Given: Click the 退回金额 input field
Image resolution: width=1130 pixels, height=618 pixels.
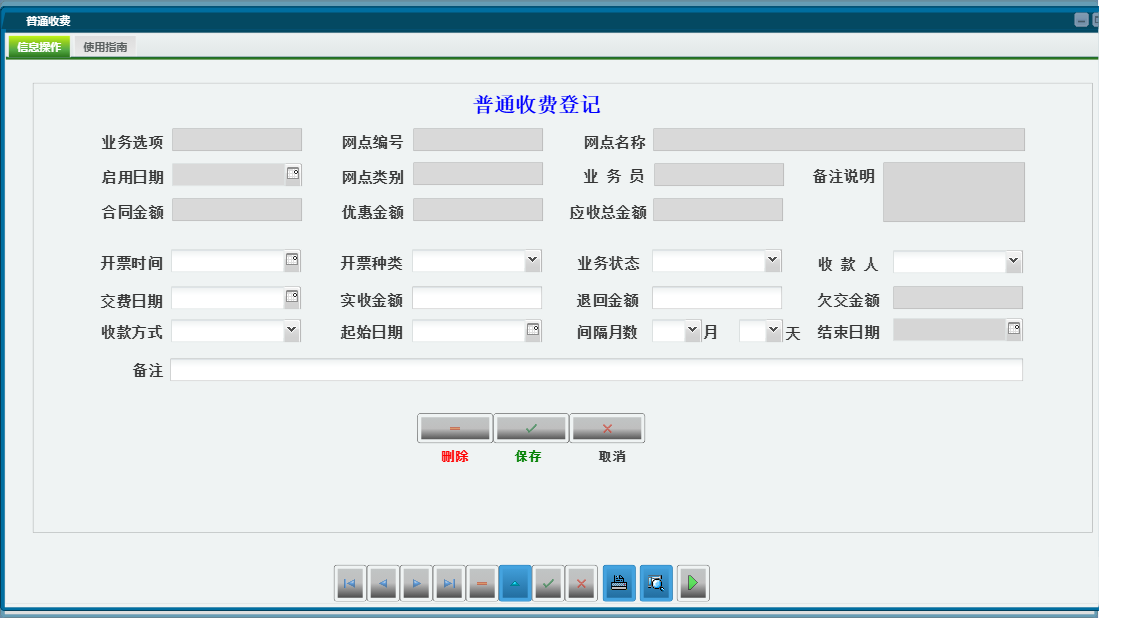Looking at the screenshot, I should [717, 298].
